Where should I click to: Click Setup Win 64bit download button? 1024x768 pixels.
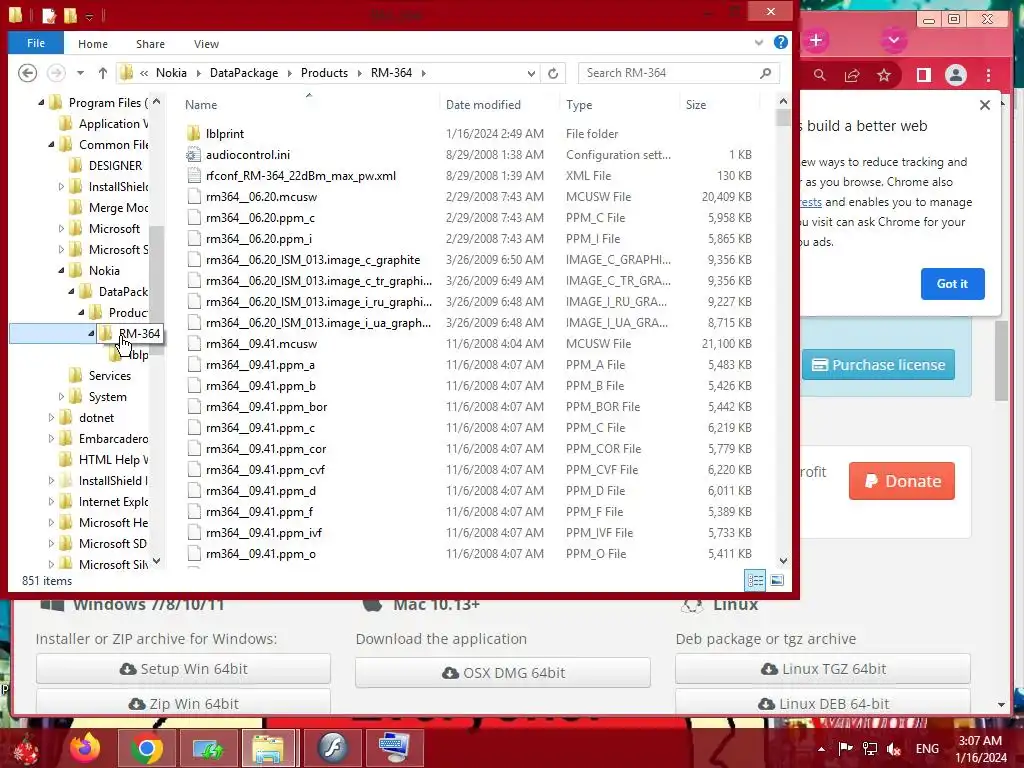184,669
